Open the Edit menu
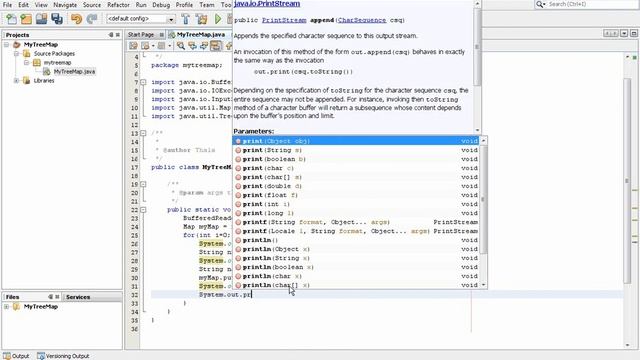640x360 pixels. pos(23,5)
